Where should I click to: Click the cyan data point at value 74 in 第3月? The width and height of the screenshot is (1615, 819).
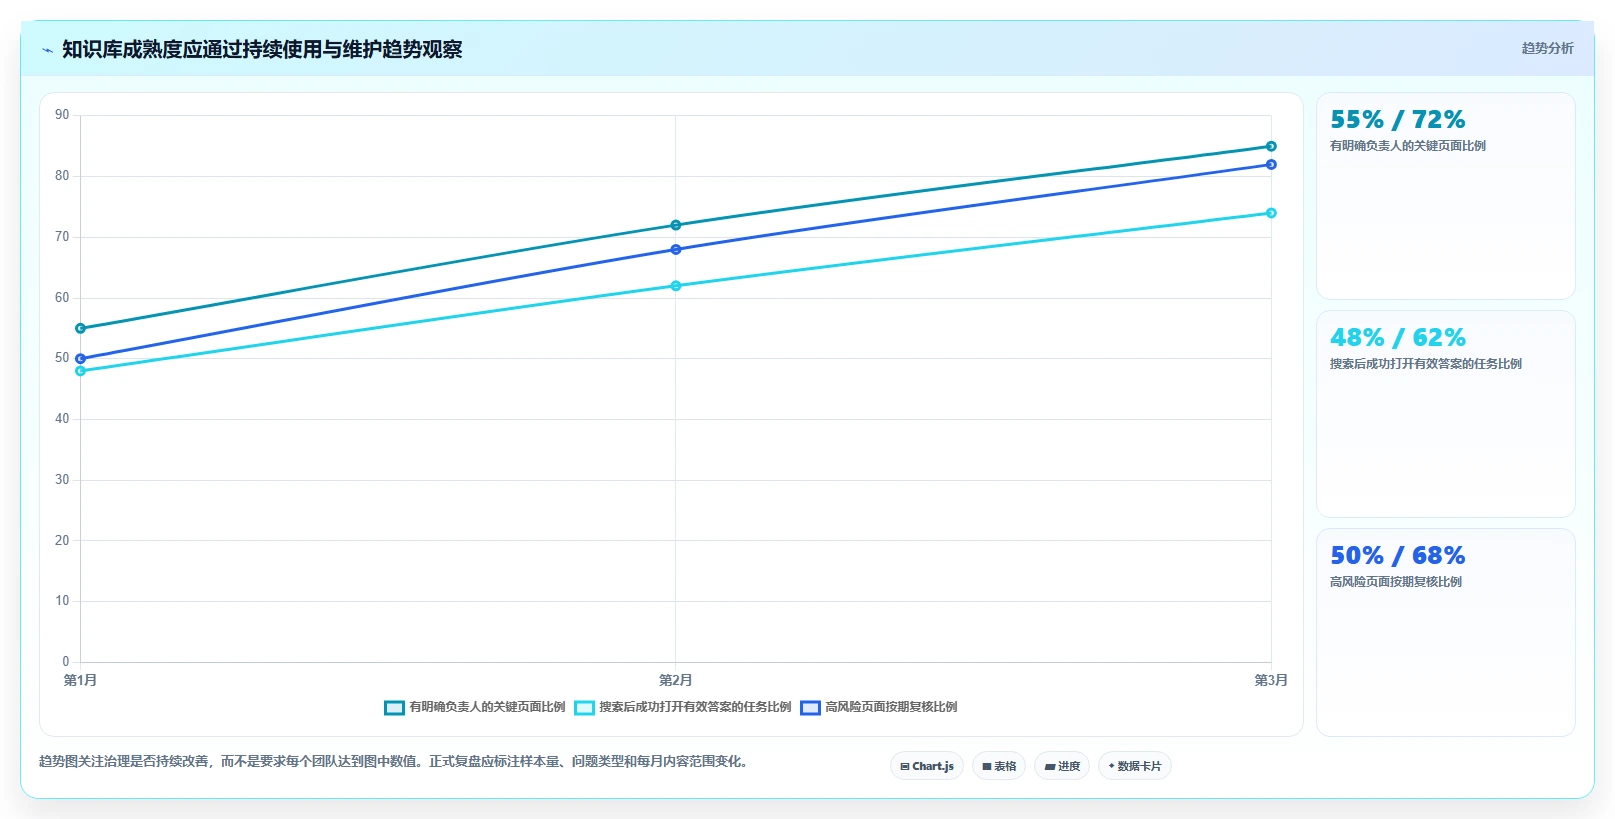1271,213
